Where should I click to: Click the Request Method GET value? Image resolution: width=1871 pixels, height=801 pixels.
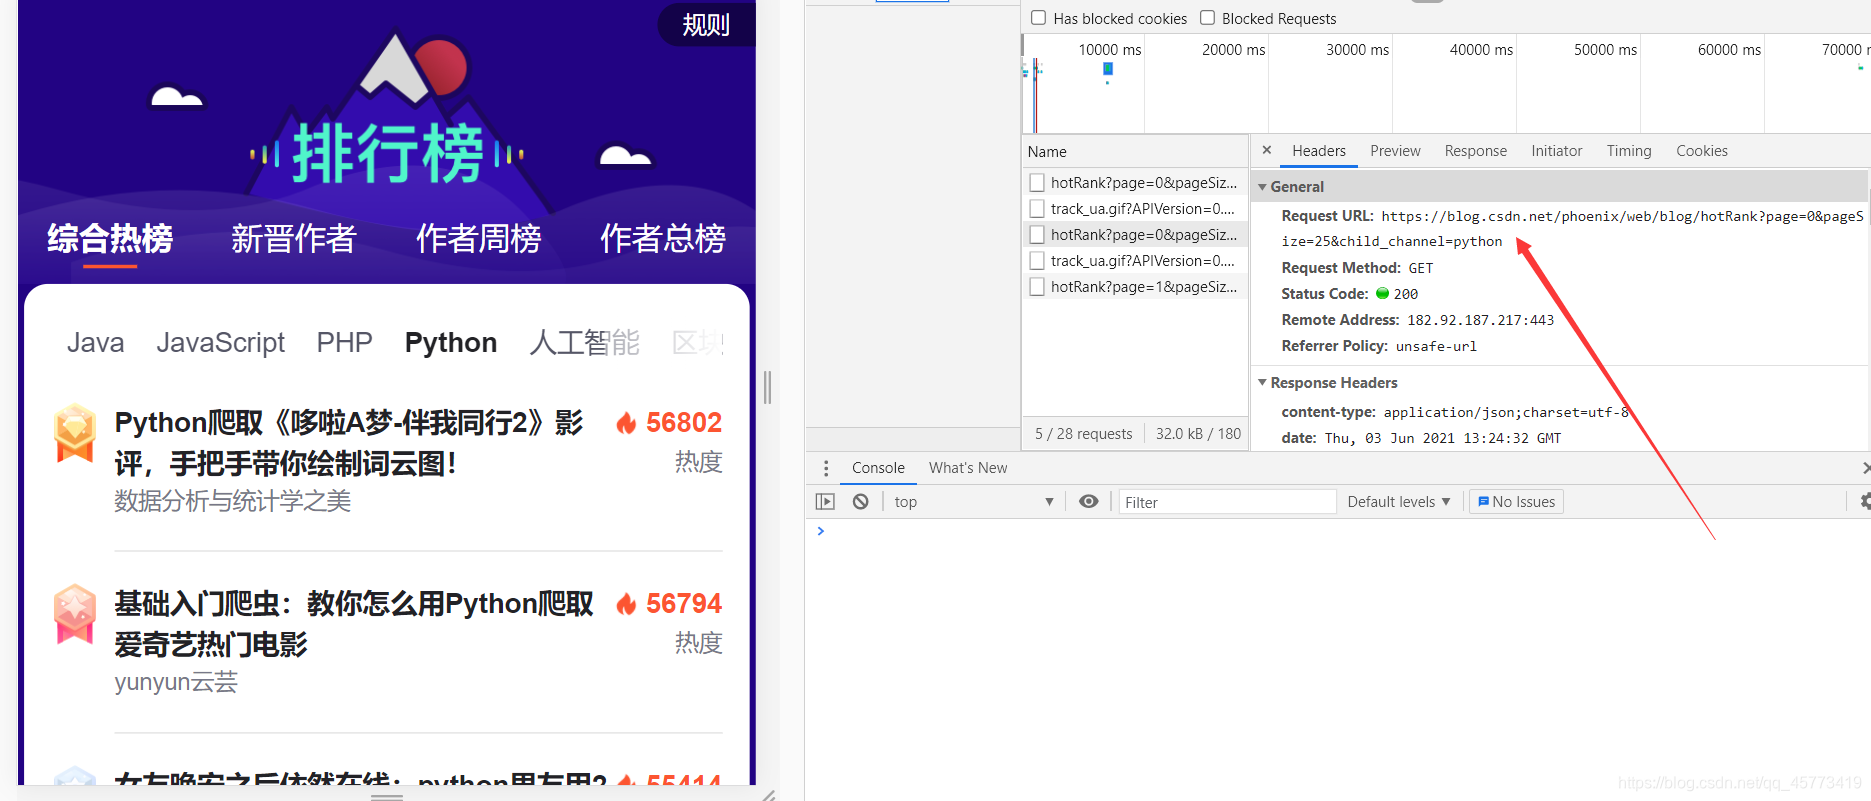[x=1421, y=268]
